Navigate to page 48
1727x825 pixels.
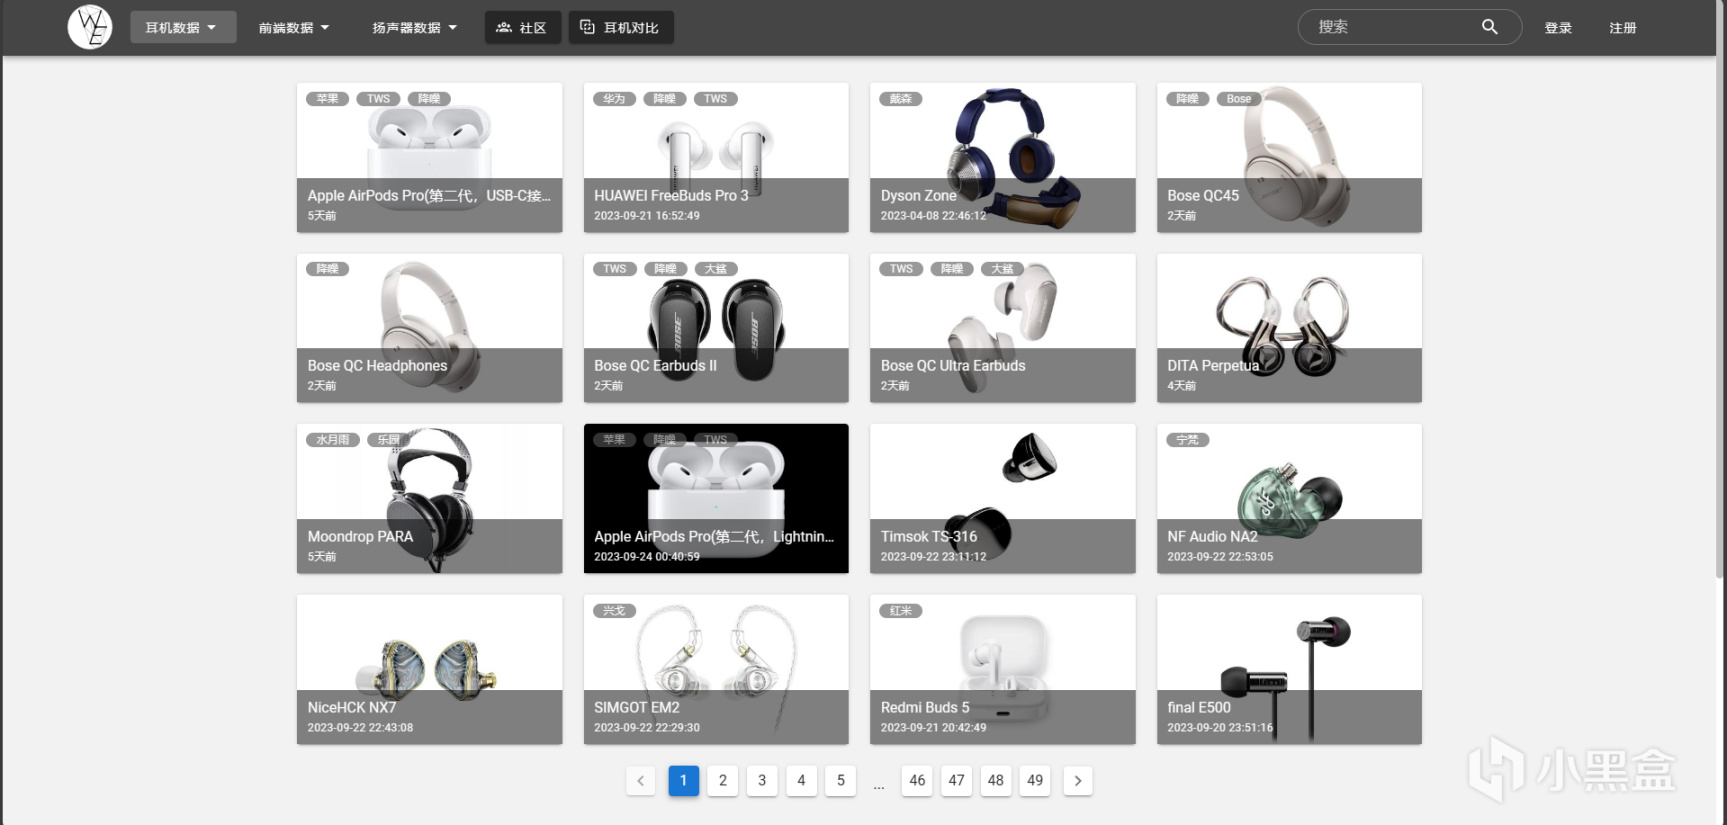[996, 780]
